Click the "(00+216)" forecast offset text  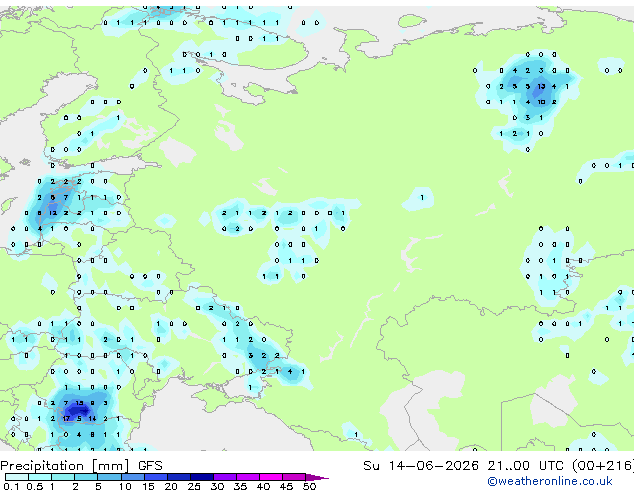603,466
